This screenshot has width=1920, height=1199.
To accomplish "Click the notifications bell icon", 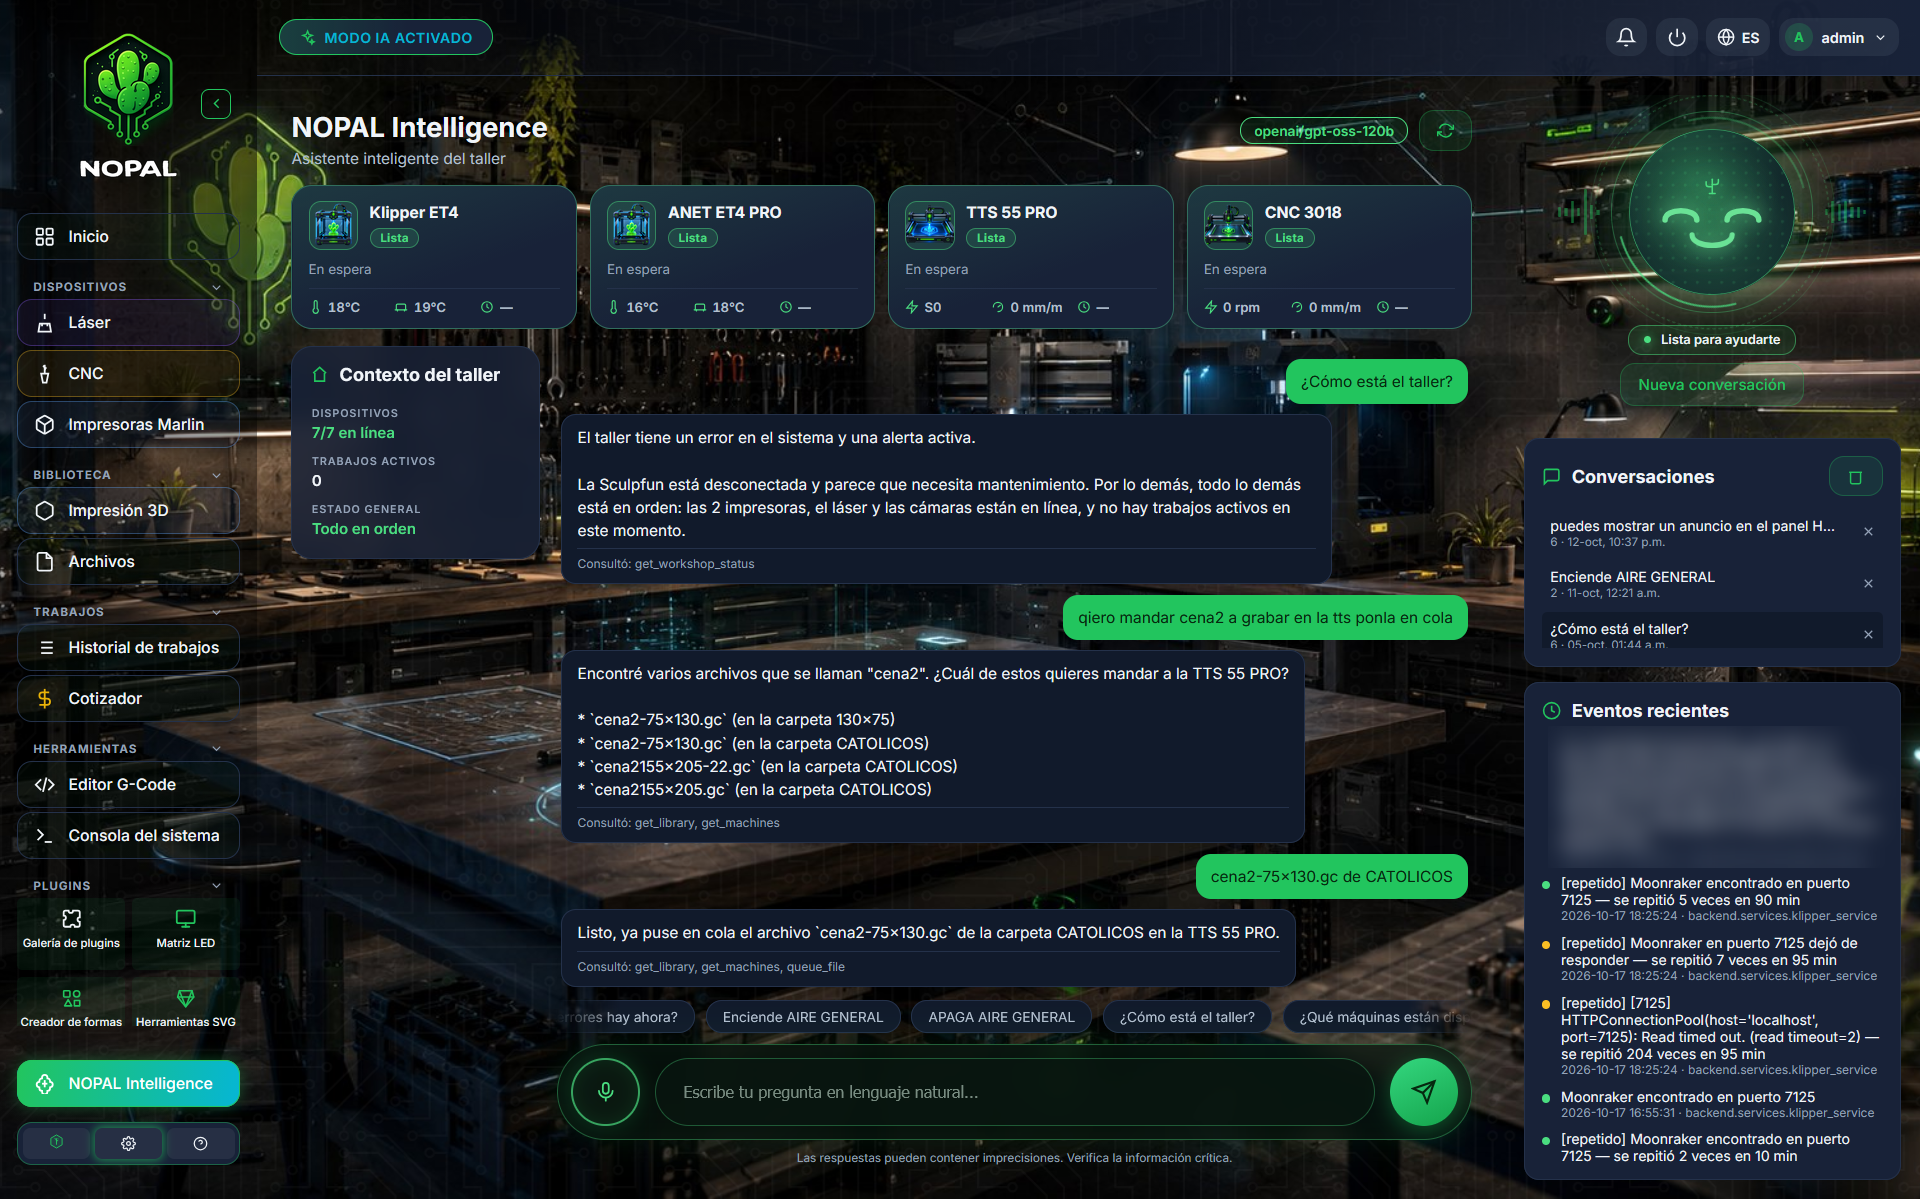I will point(1626,37).
